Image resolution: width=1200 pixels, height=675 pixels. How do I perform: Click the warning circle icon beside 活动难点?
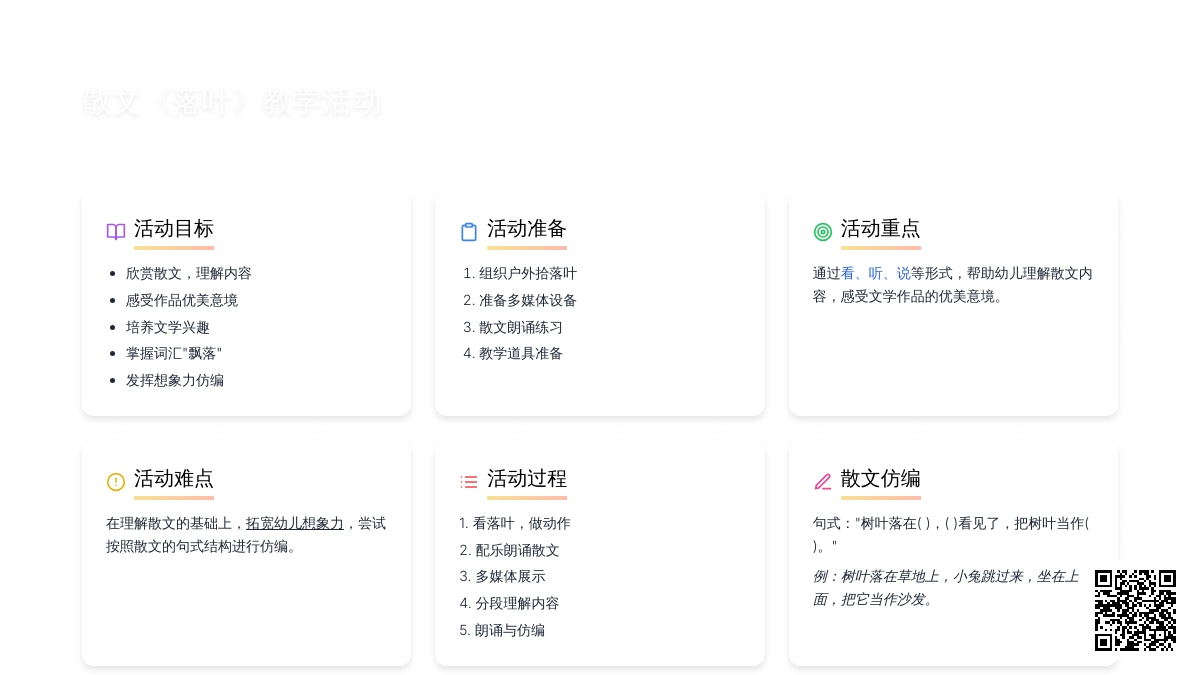coord(116,482)
